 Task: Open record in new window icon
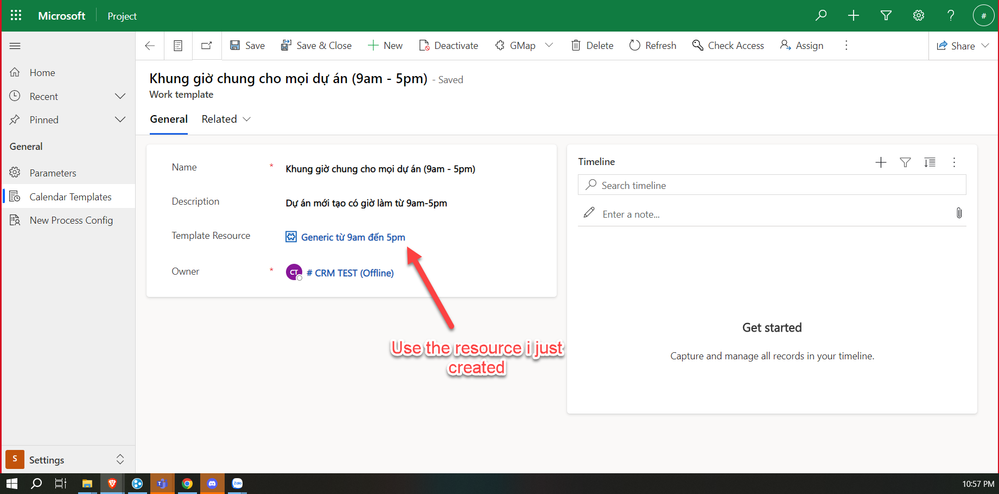[206, 46]
